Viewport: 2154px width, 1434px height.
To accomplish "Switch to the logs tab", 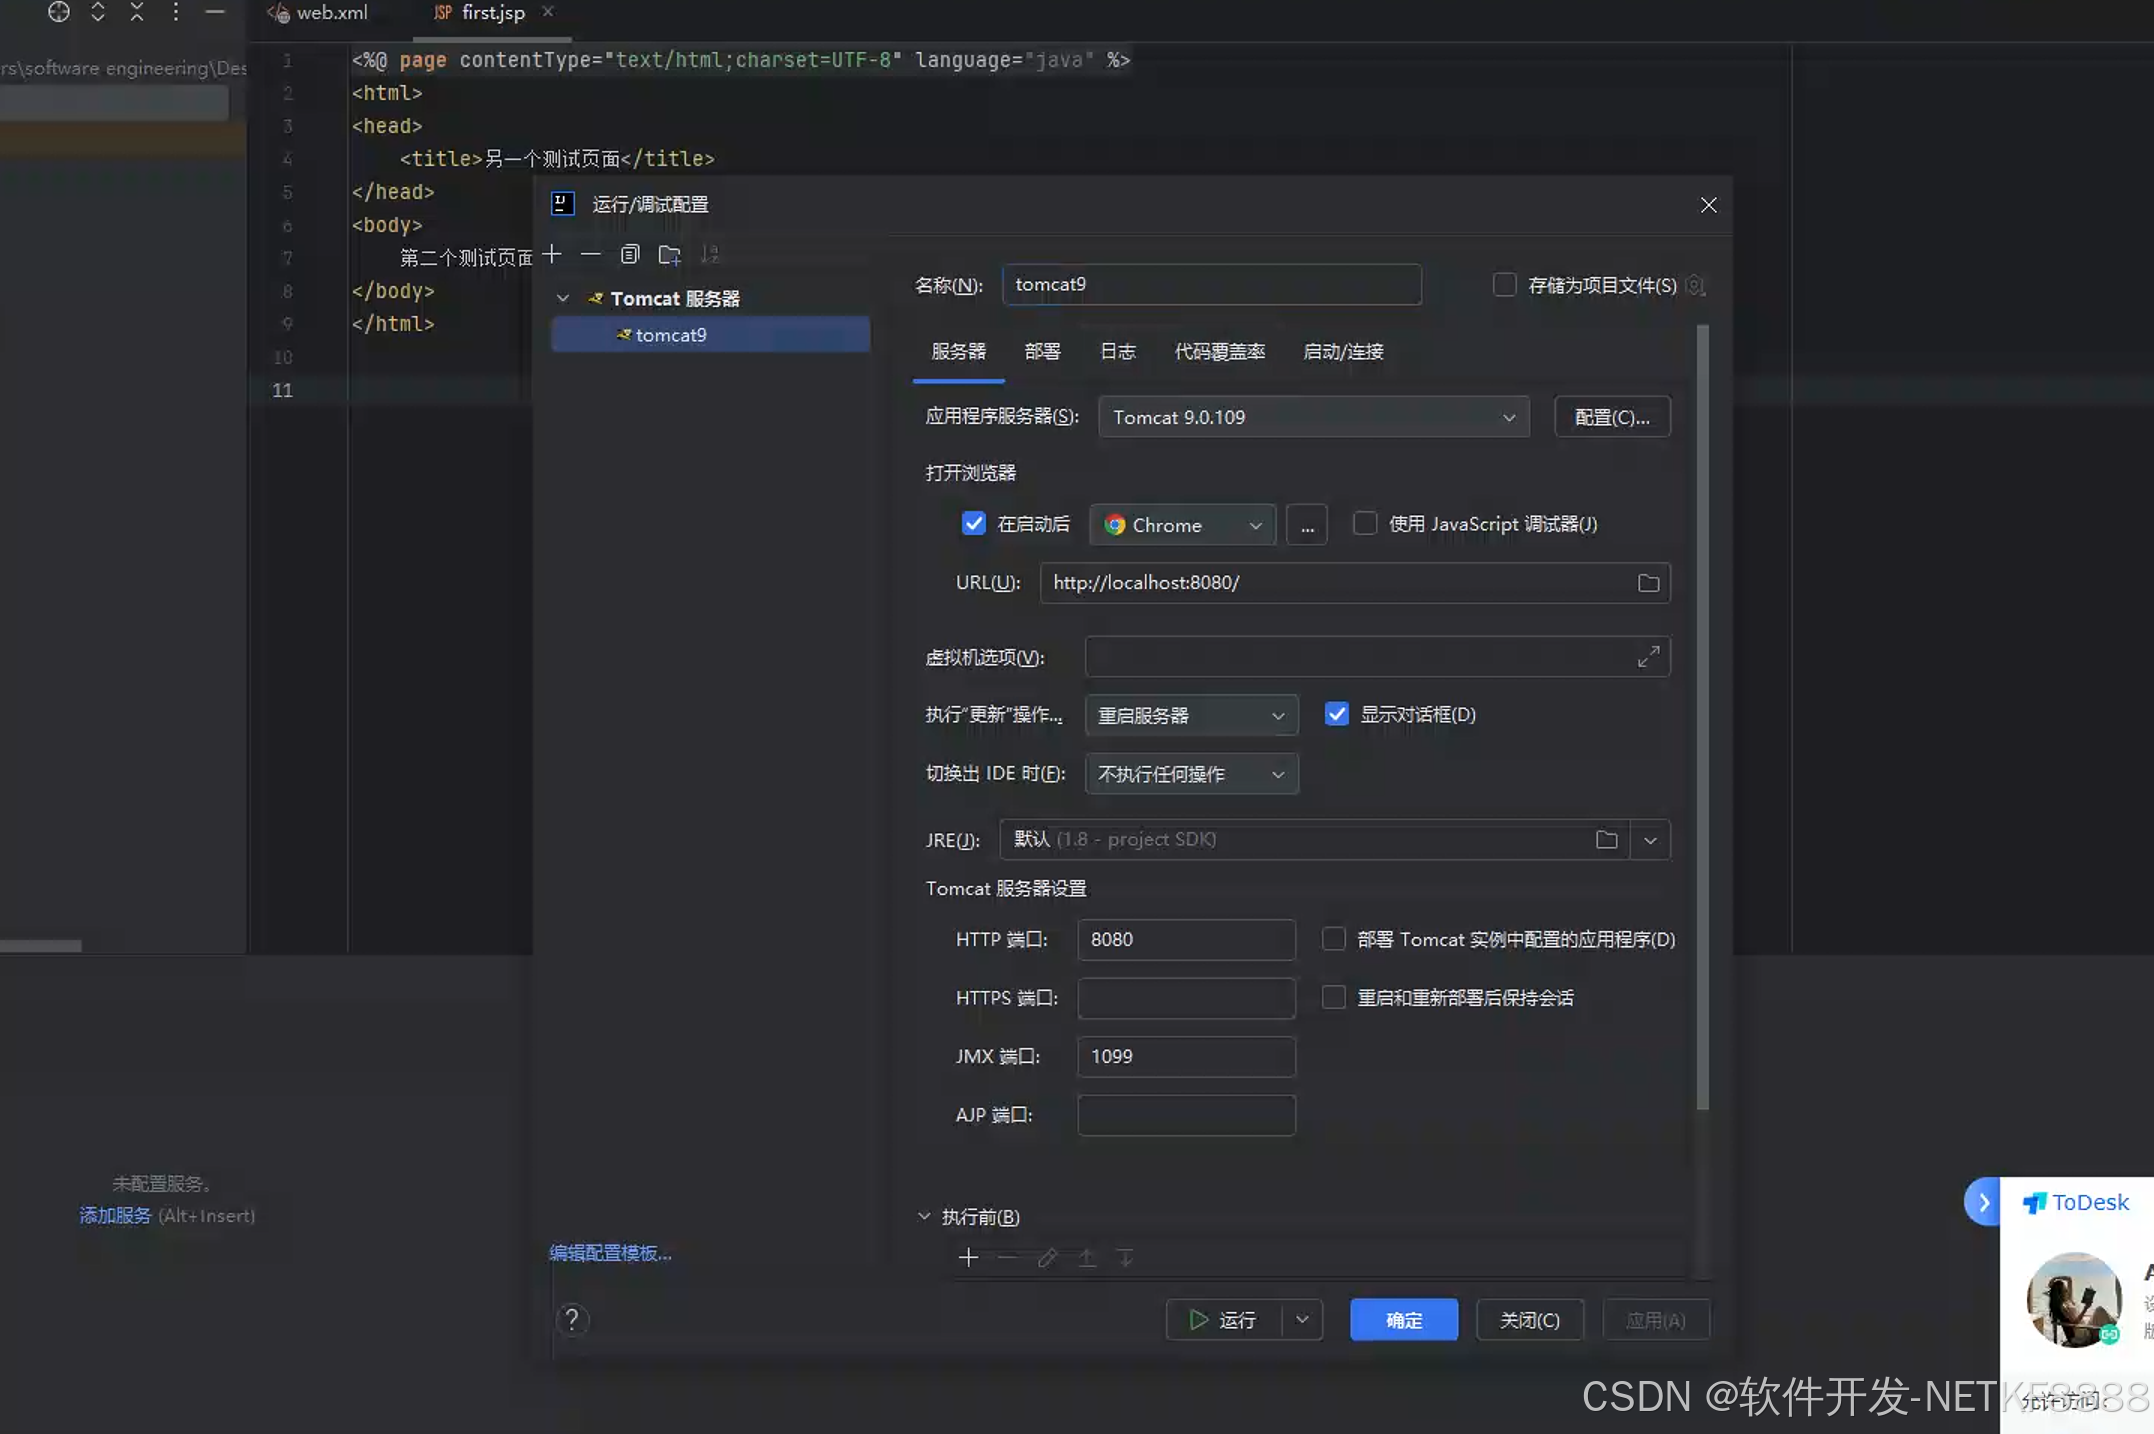I will pyautogui.click(x=1117, y=352).
